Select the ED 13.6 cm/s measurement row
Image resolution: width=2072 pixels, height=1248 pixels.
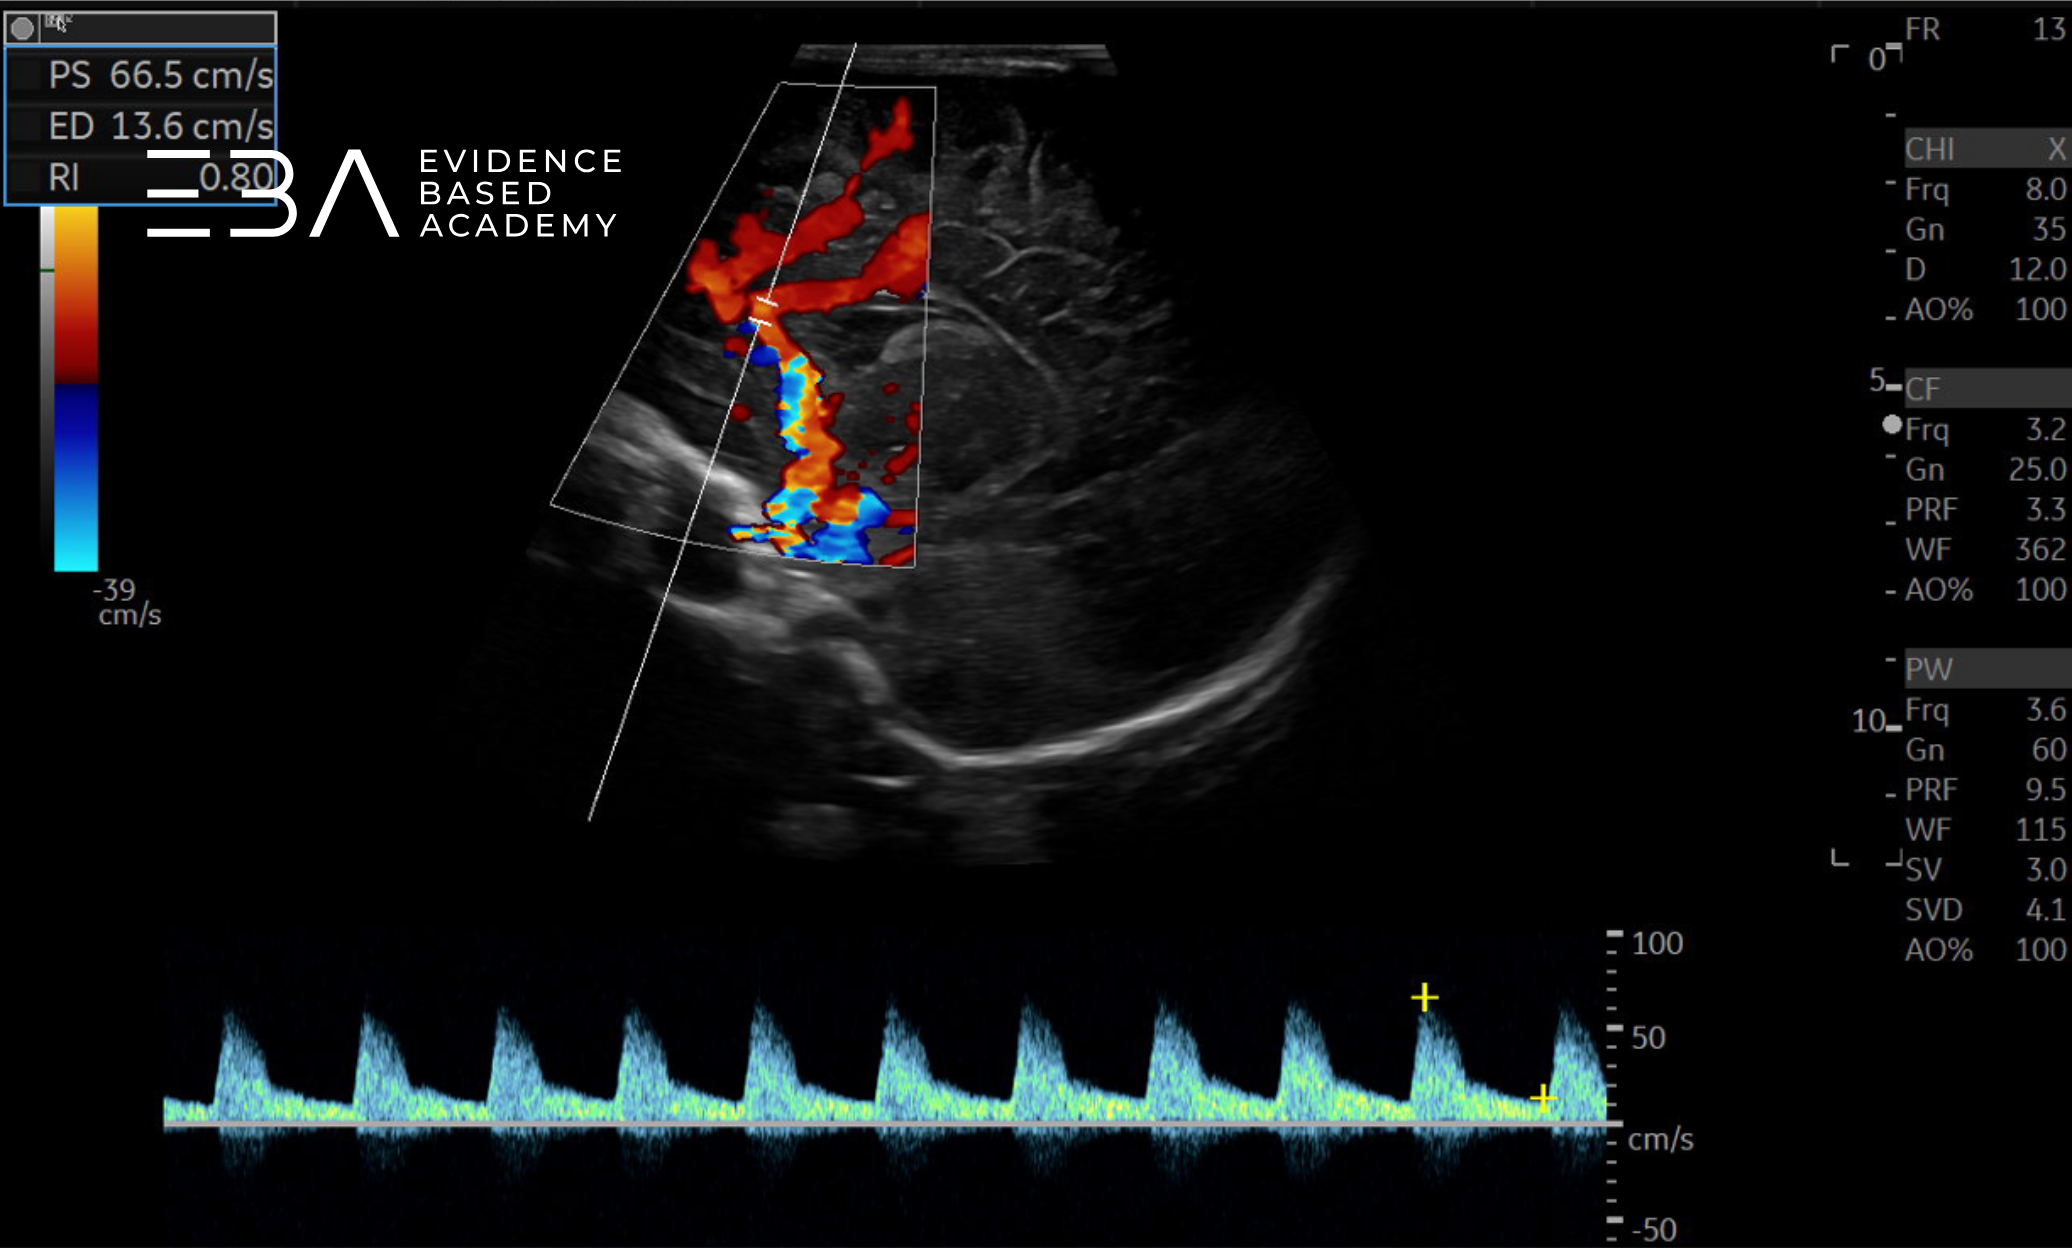pyautogui.click(x=141, y=126)
